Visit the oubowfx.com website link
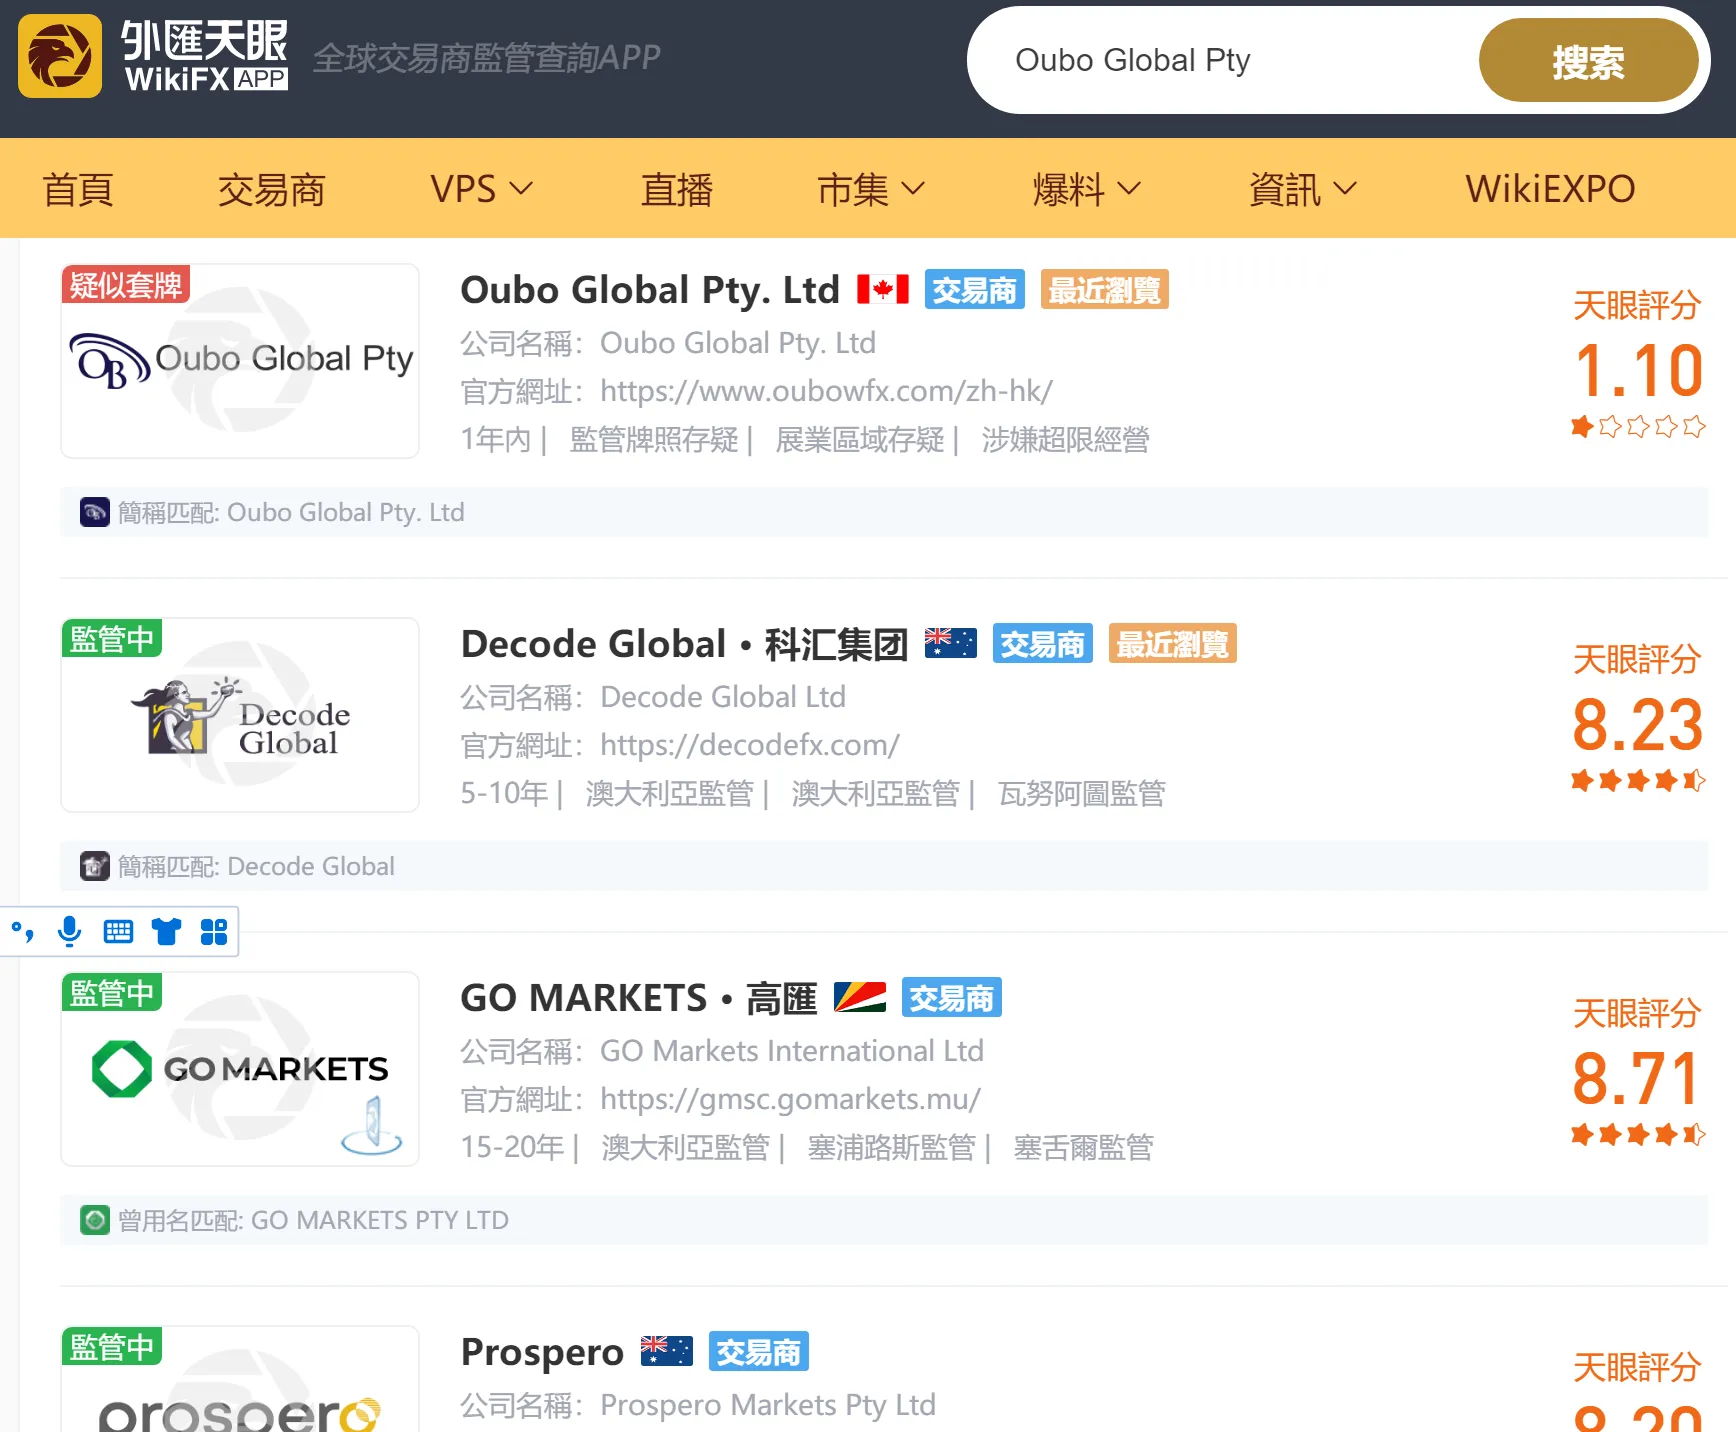Screen dimensions: 1736x1432 tap(826, 391)
